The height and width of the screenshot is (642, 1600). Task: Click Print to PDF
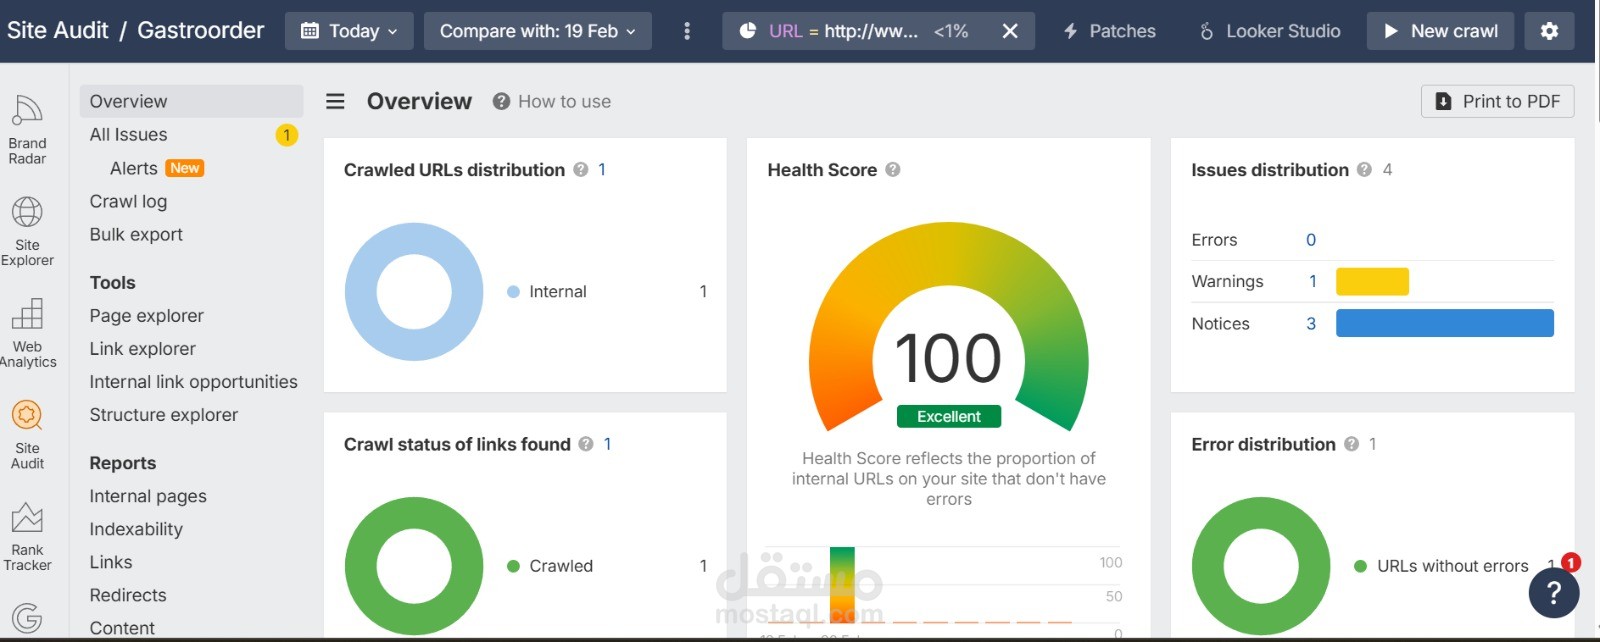pyautogui.click(x=1498, y=101)
